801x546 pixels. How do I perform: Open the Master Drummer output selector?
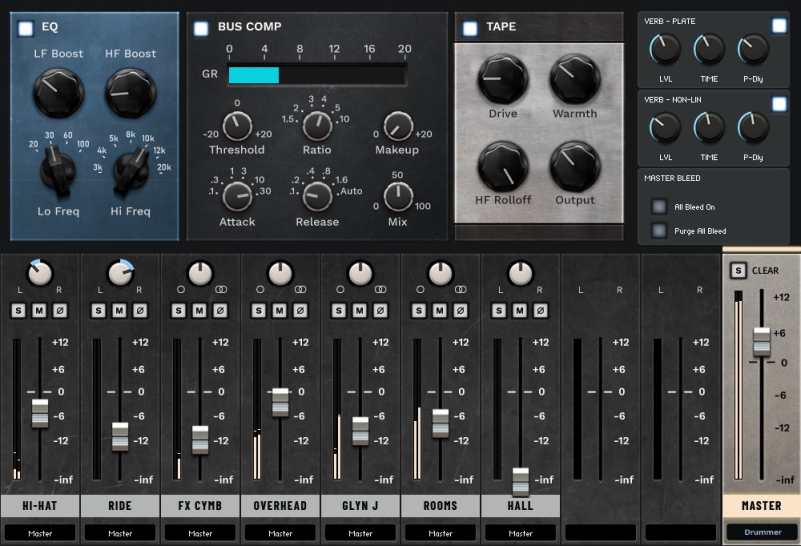click(761, 533)
